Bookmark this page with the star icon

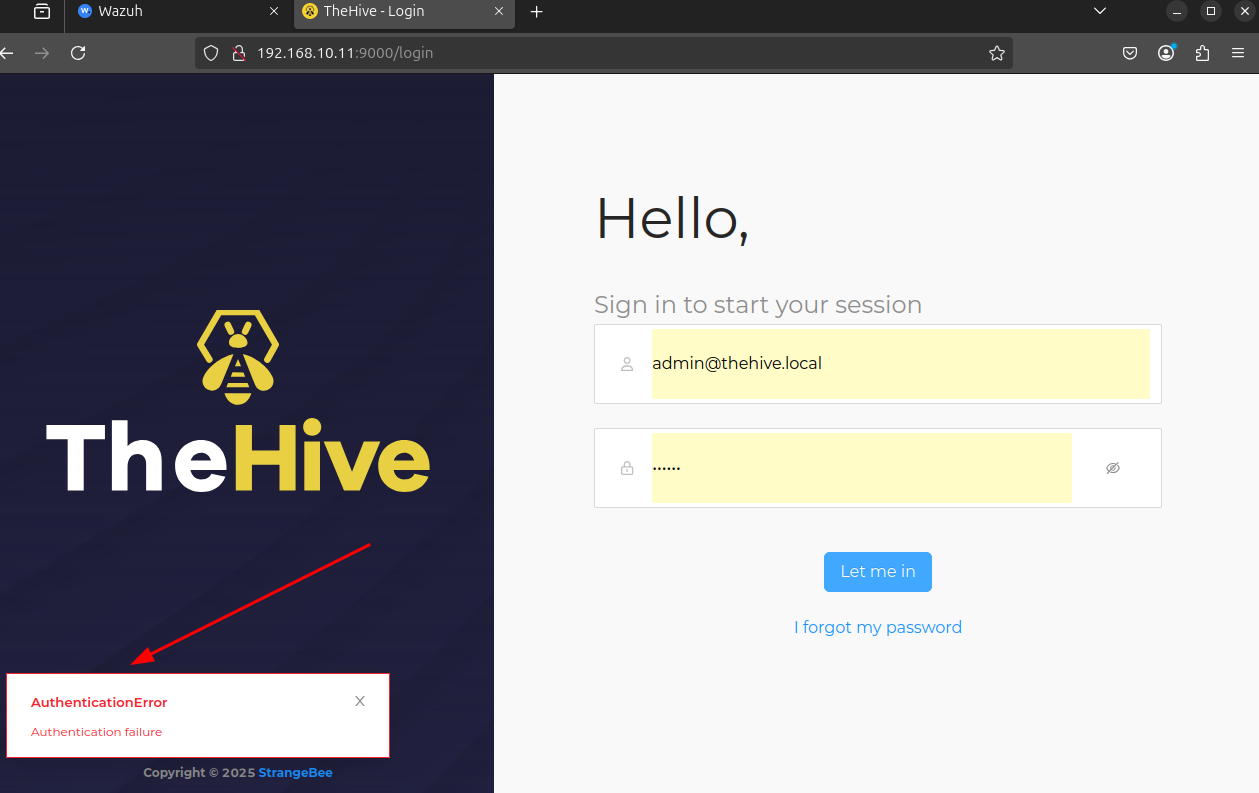pos(996,52)
